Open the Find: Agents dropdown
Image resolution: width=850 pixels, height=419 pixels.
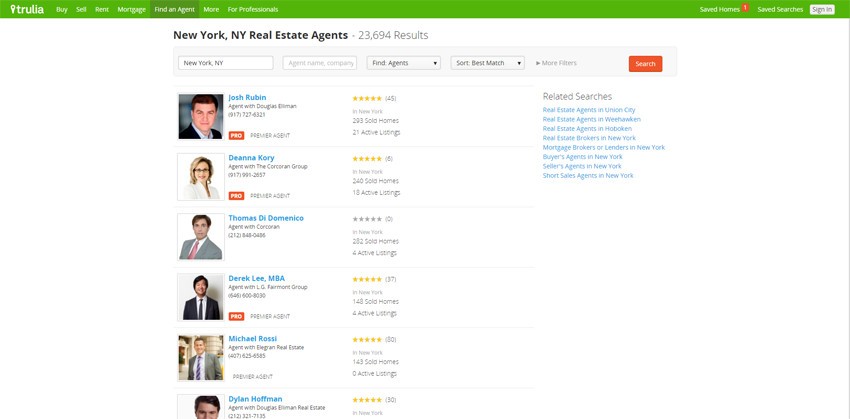coord(404,63)
